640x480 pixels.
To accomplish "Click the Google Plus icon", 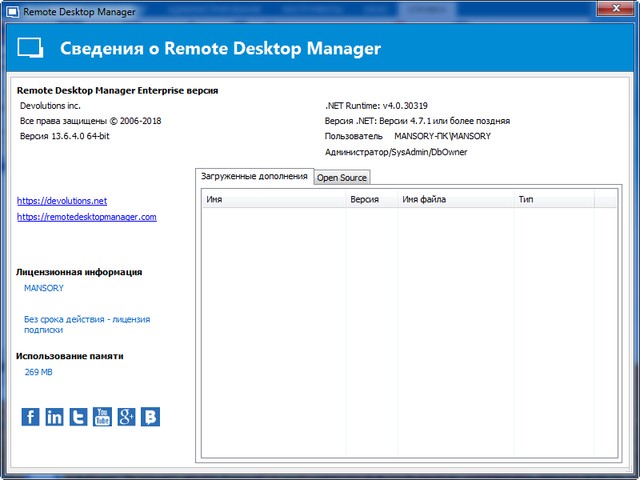I will click(126, 417).
